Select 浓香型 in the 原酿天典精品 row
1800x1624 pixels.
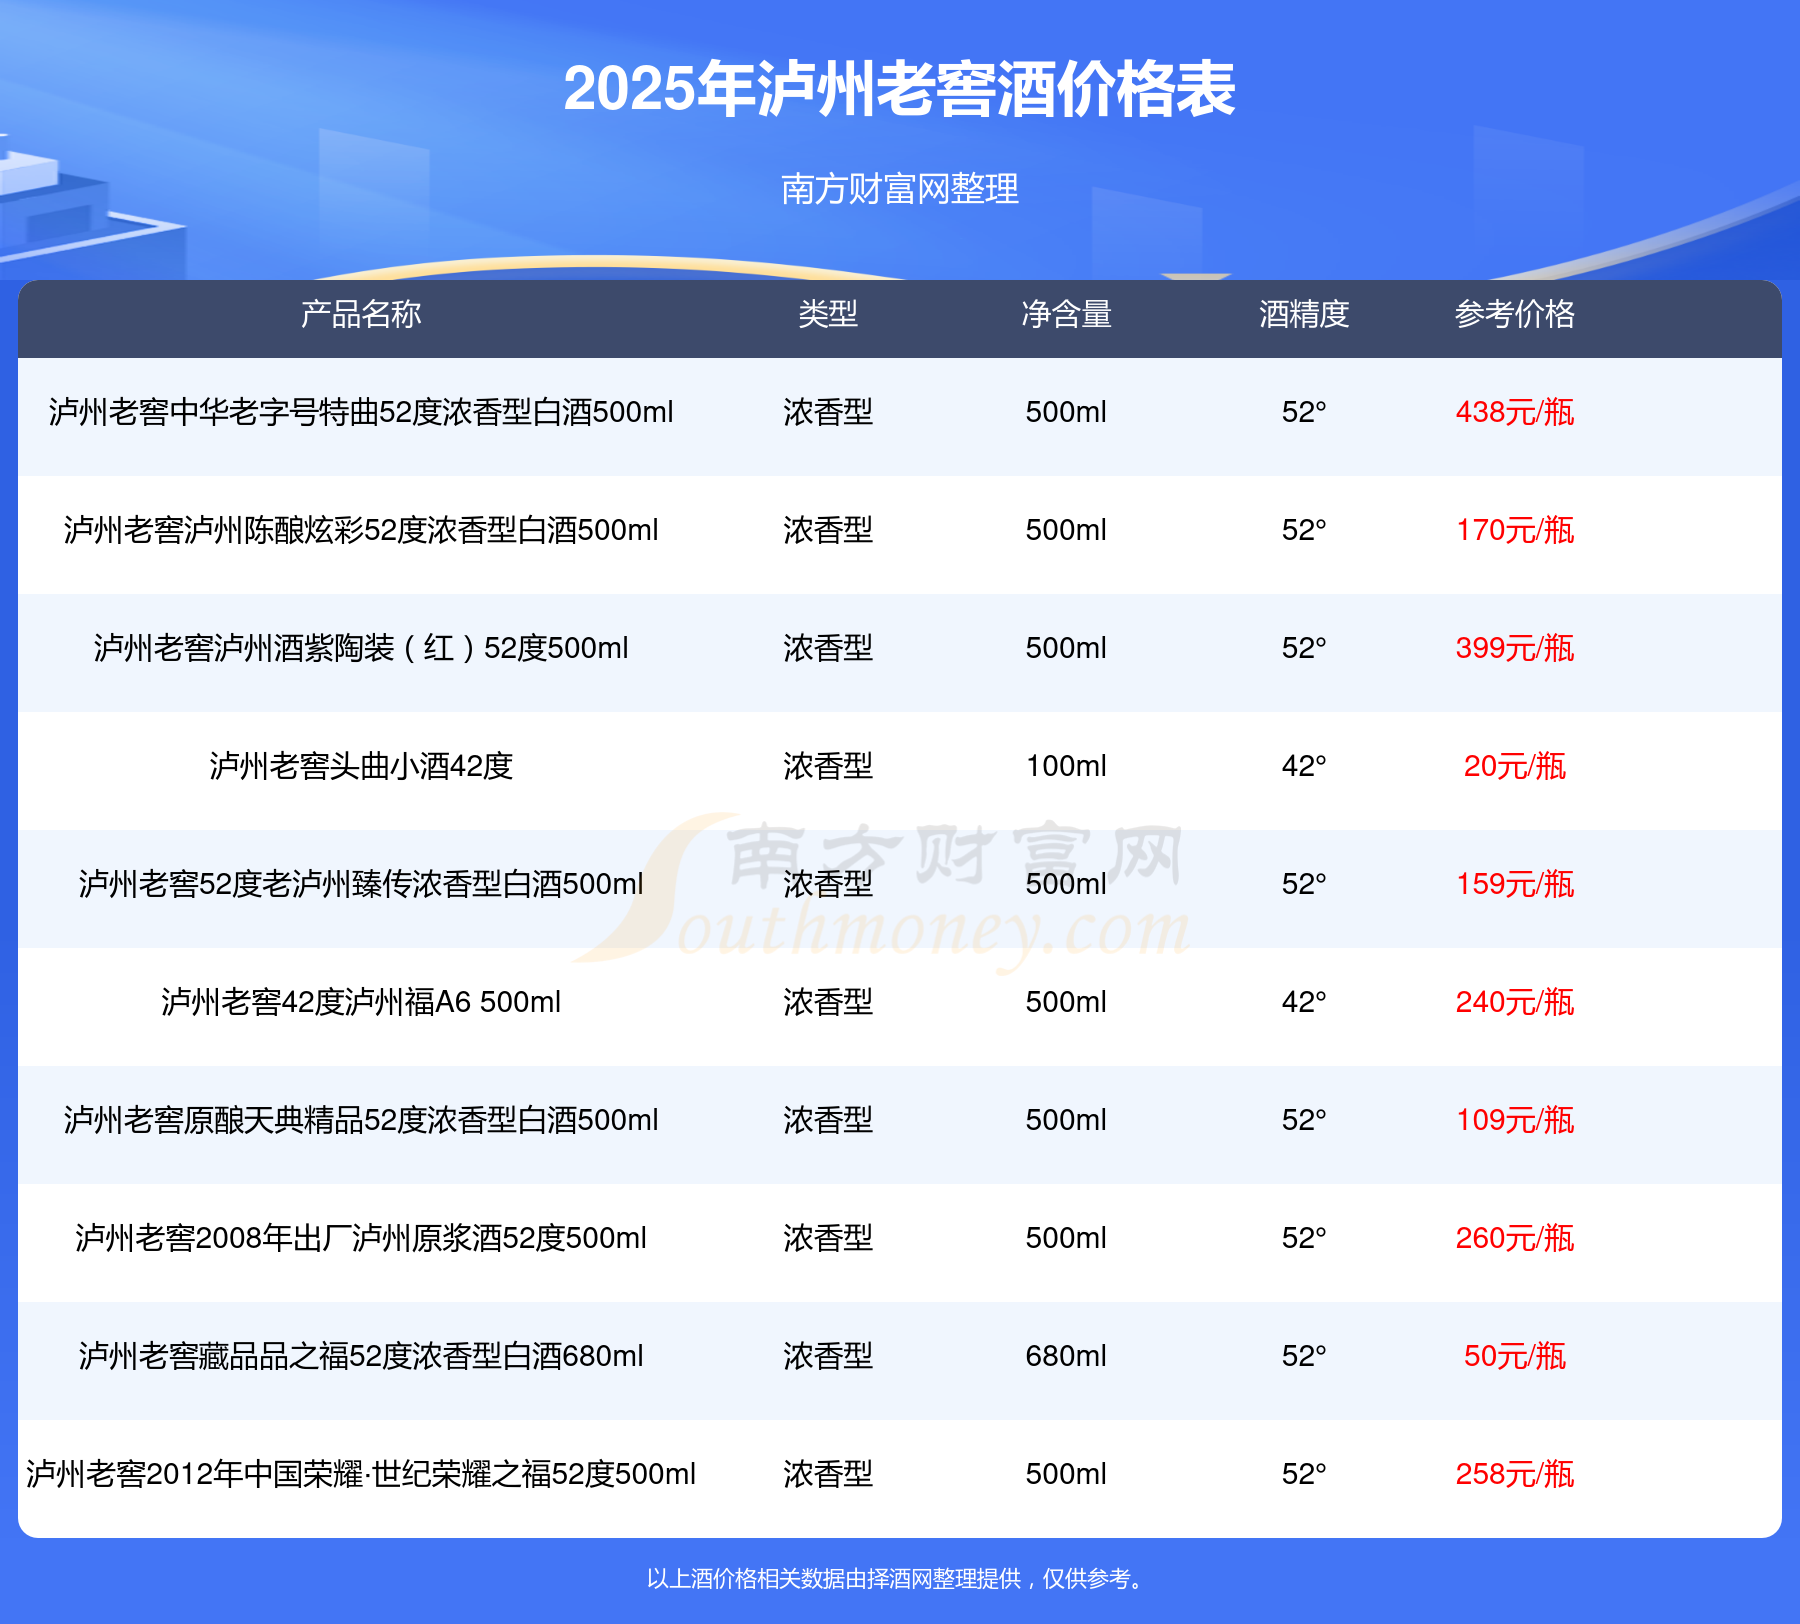pyautogui.click(x=828, y=1120)
